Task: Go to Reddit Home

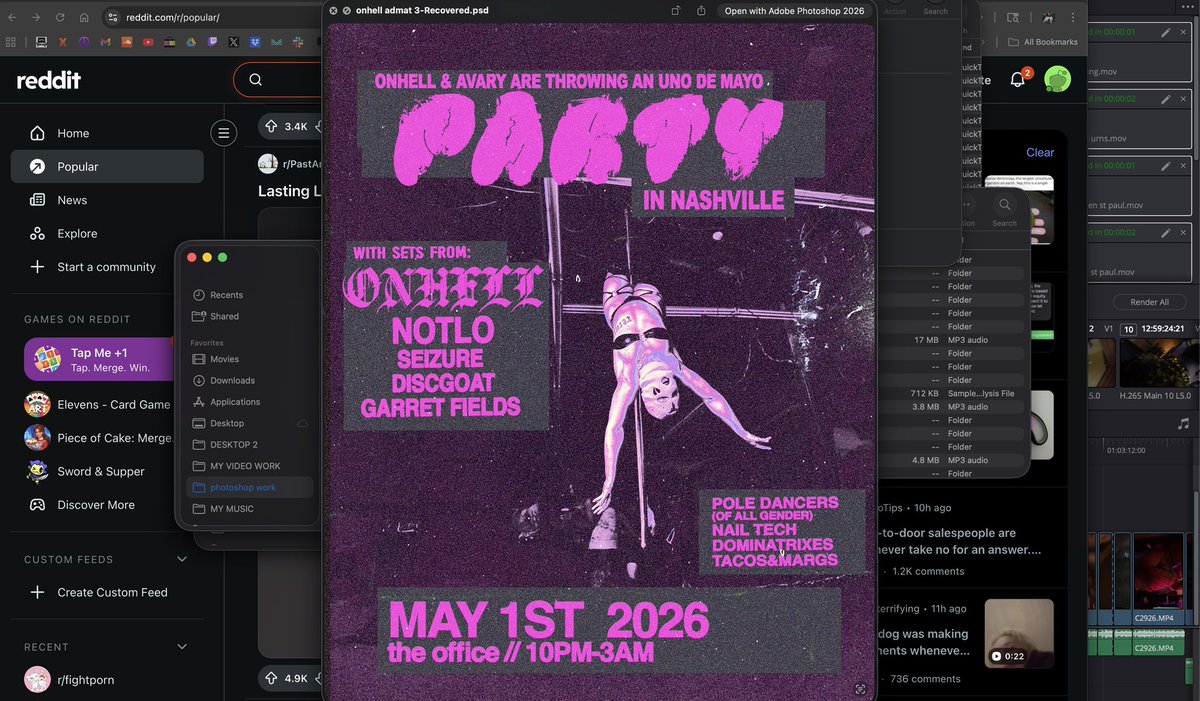Action: pos(107,133)
